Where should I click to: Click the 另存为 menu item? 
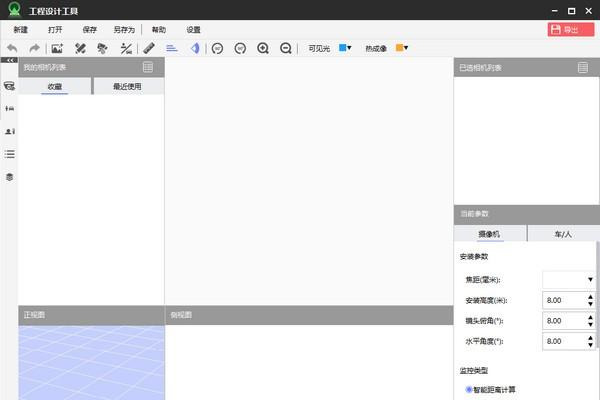pos(124,30)
